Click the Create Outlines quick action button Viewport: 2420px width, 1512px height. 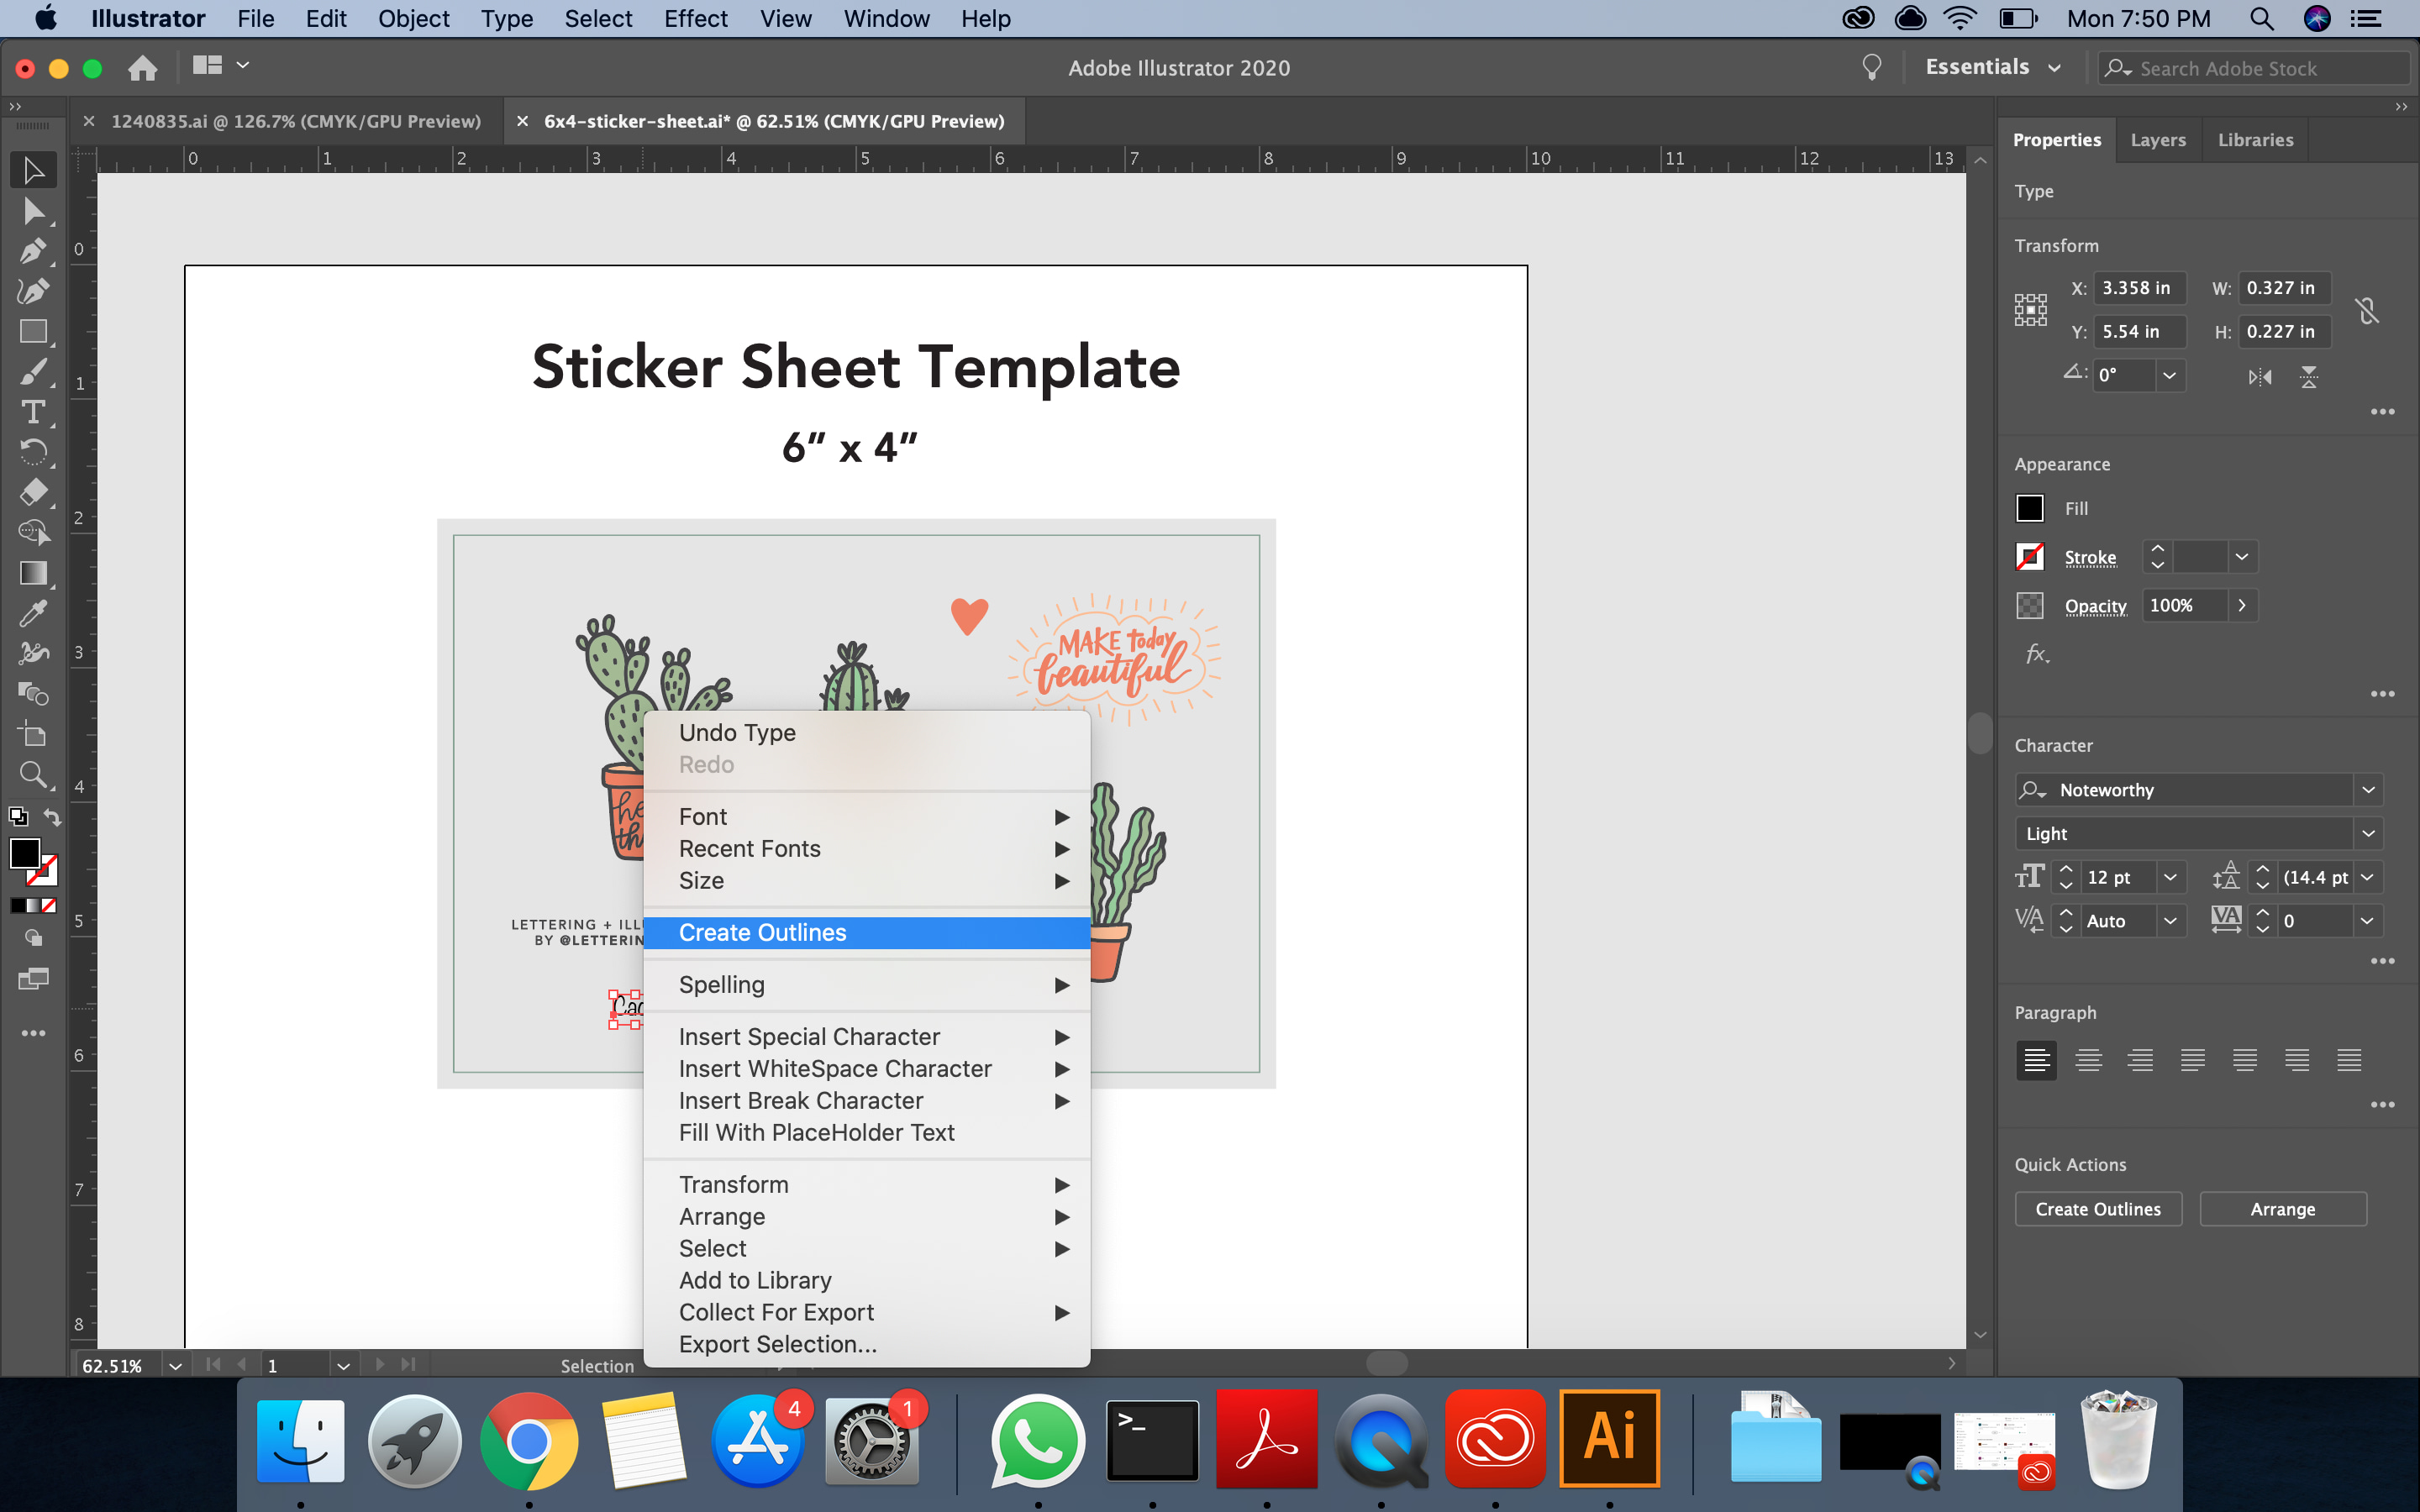point(2099,1209)
